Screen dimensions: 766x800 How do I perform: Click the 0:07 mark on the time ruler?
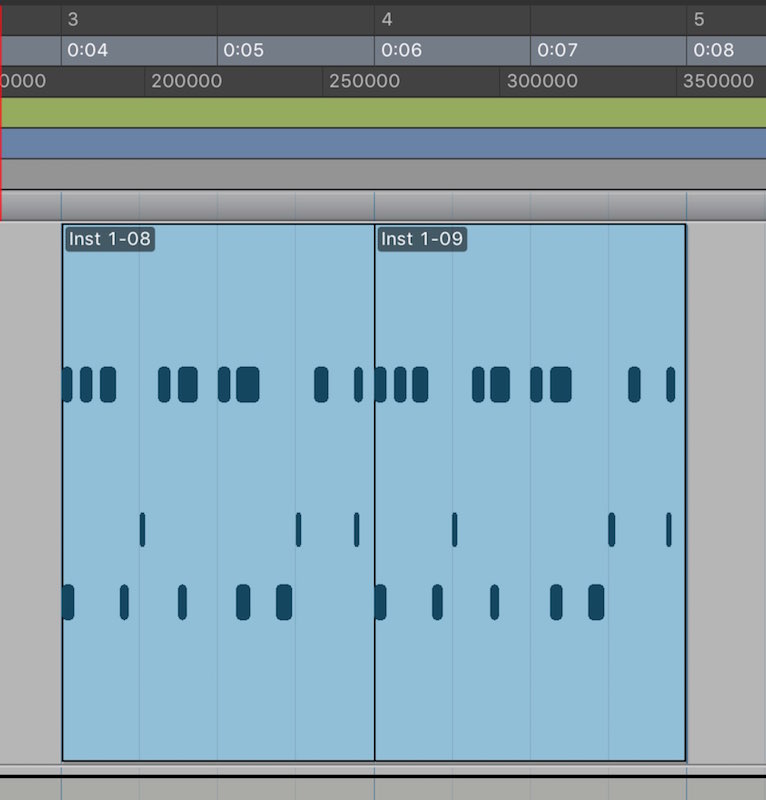(558, 50)
